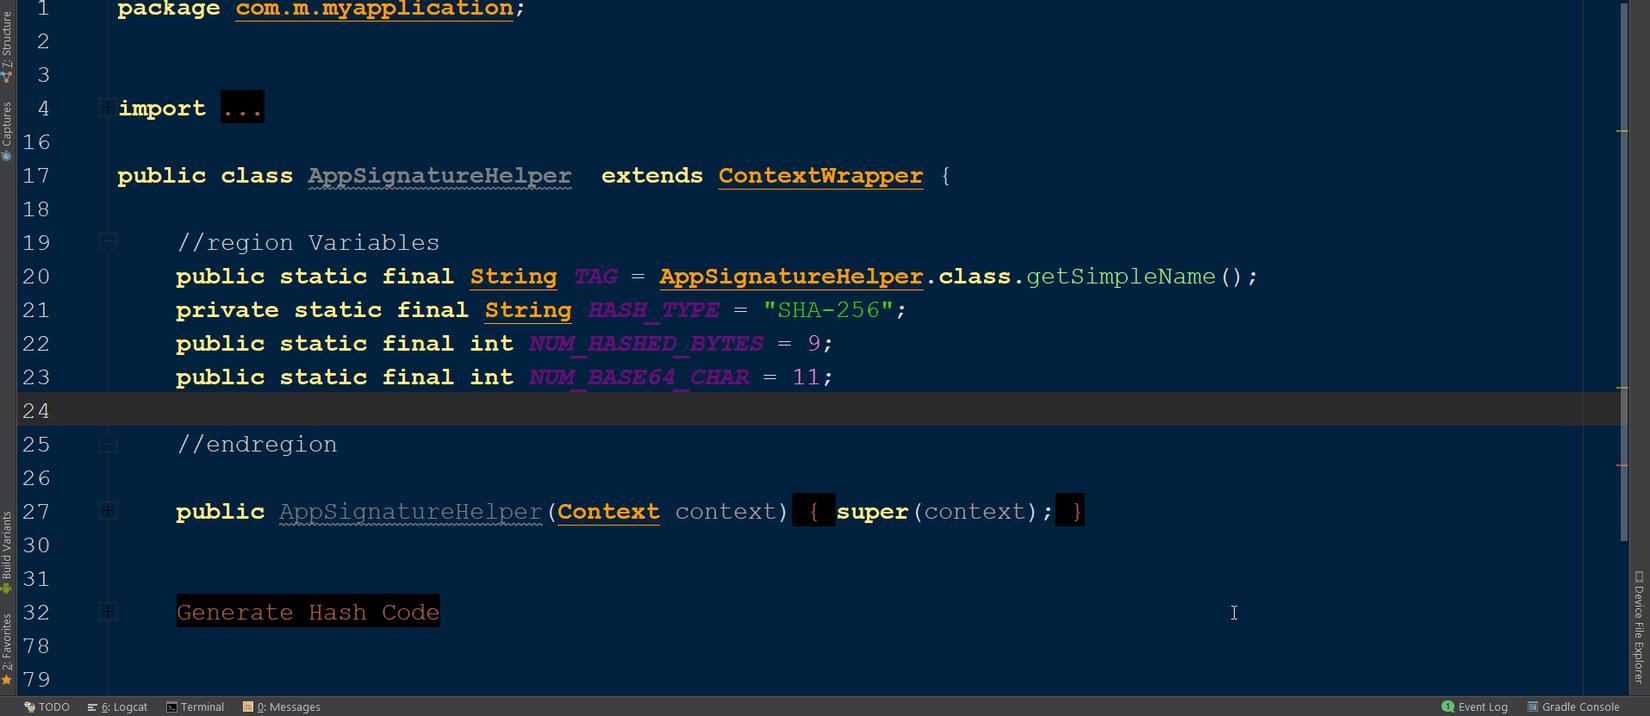Open Device File Explorer side panel

pyautogui.click(x=1639, y=627)
